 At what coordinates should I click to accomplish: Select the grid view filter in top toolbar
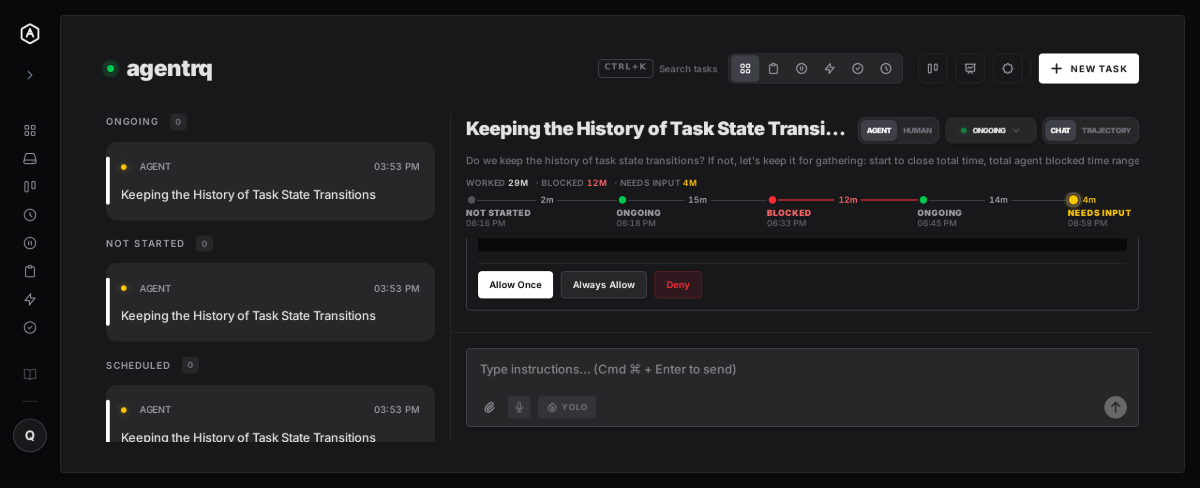pos(745,68)
